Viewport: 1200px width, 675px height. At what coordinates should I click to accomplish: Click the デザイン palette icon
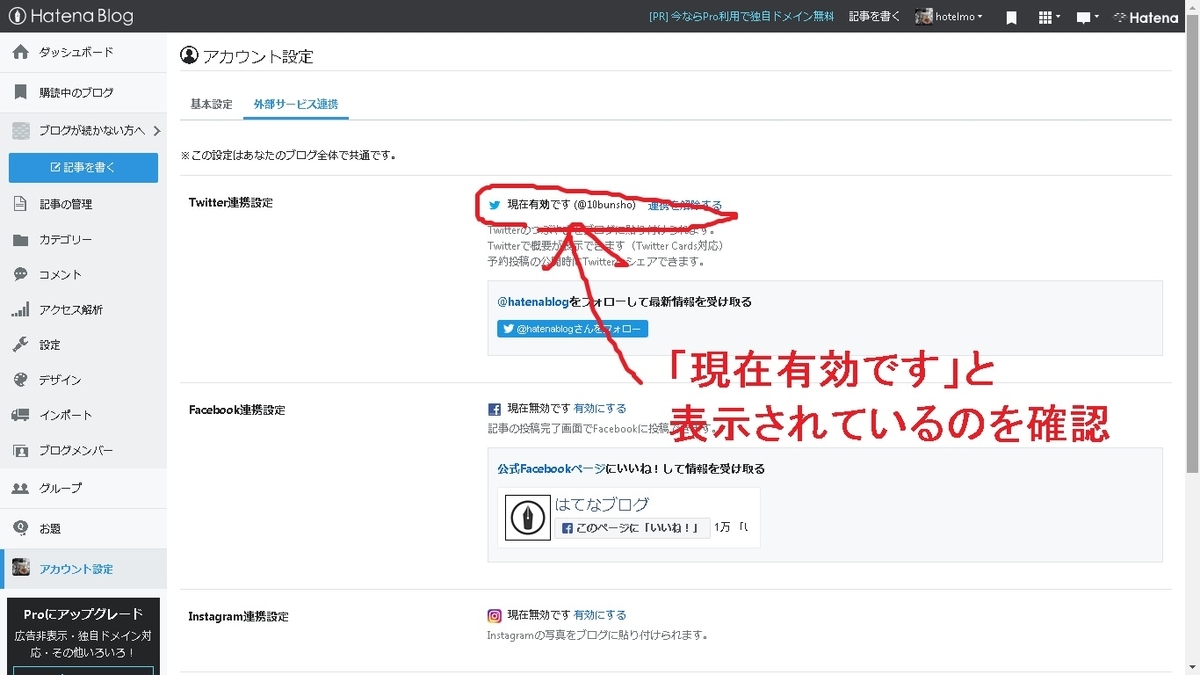point(21,379)
